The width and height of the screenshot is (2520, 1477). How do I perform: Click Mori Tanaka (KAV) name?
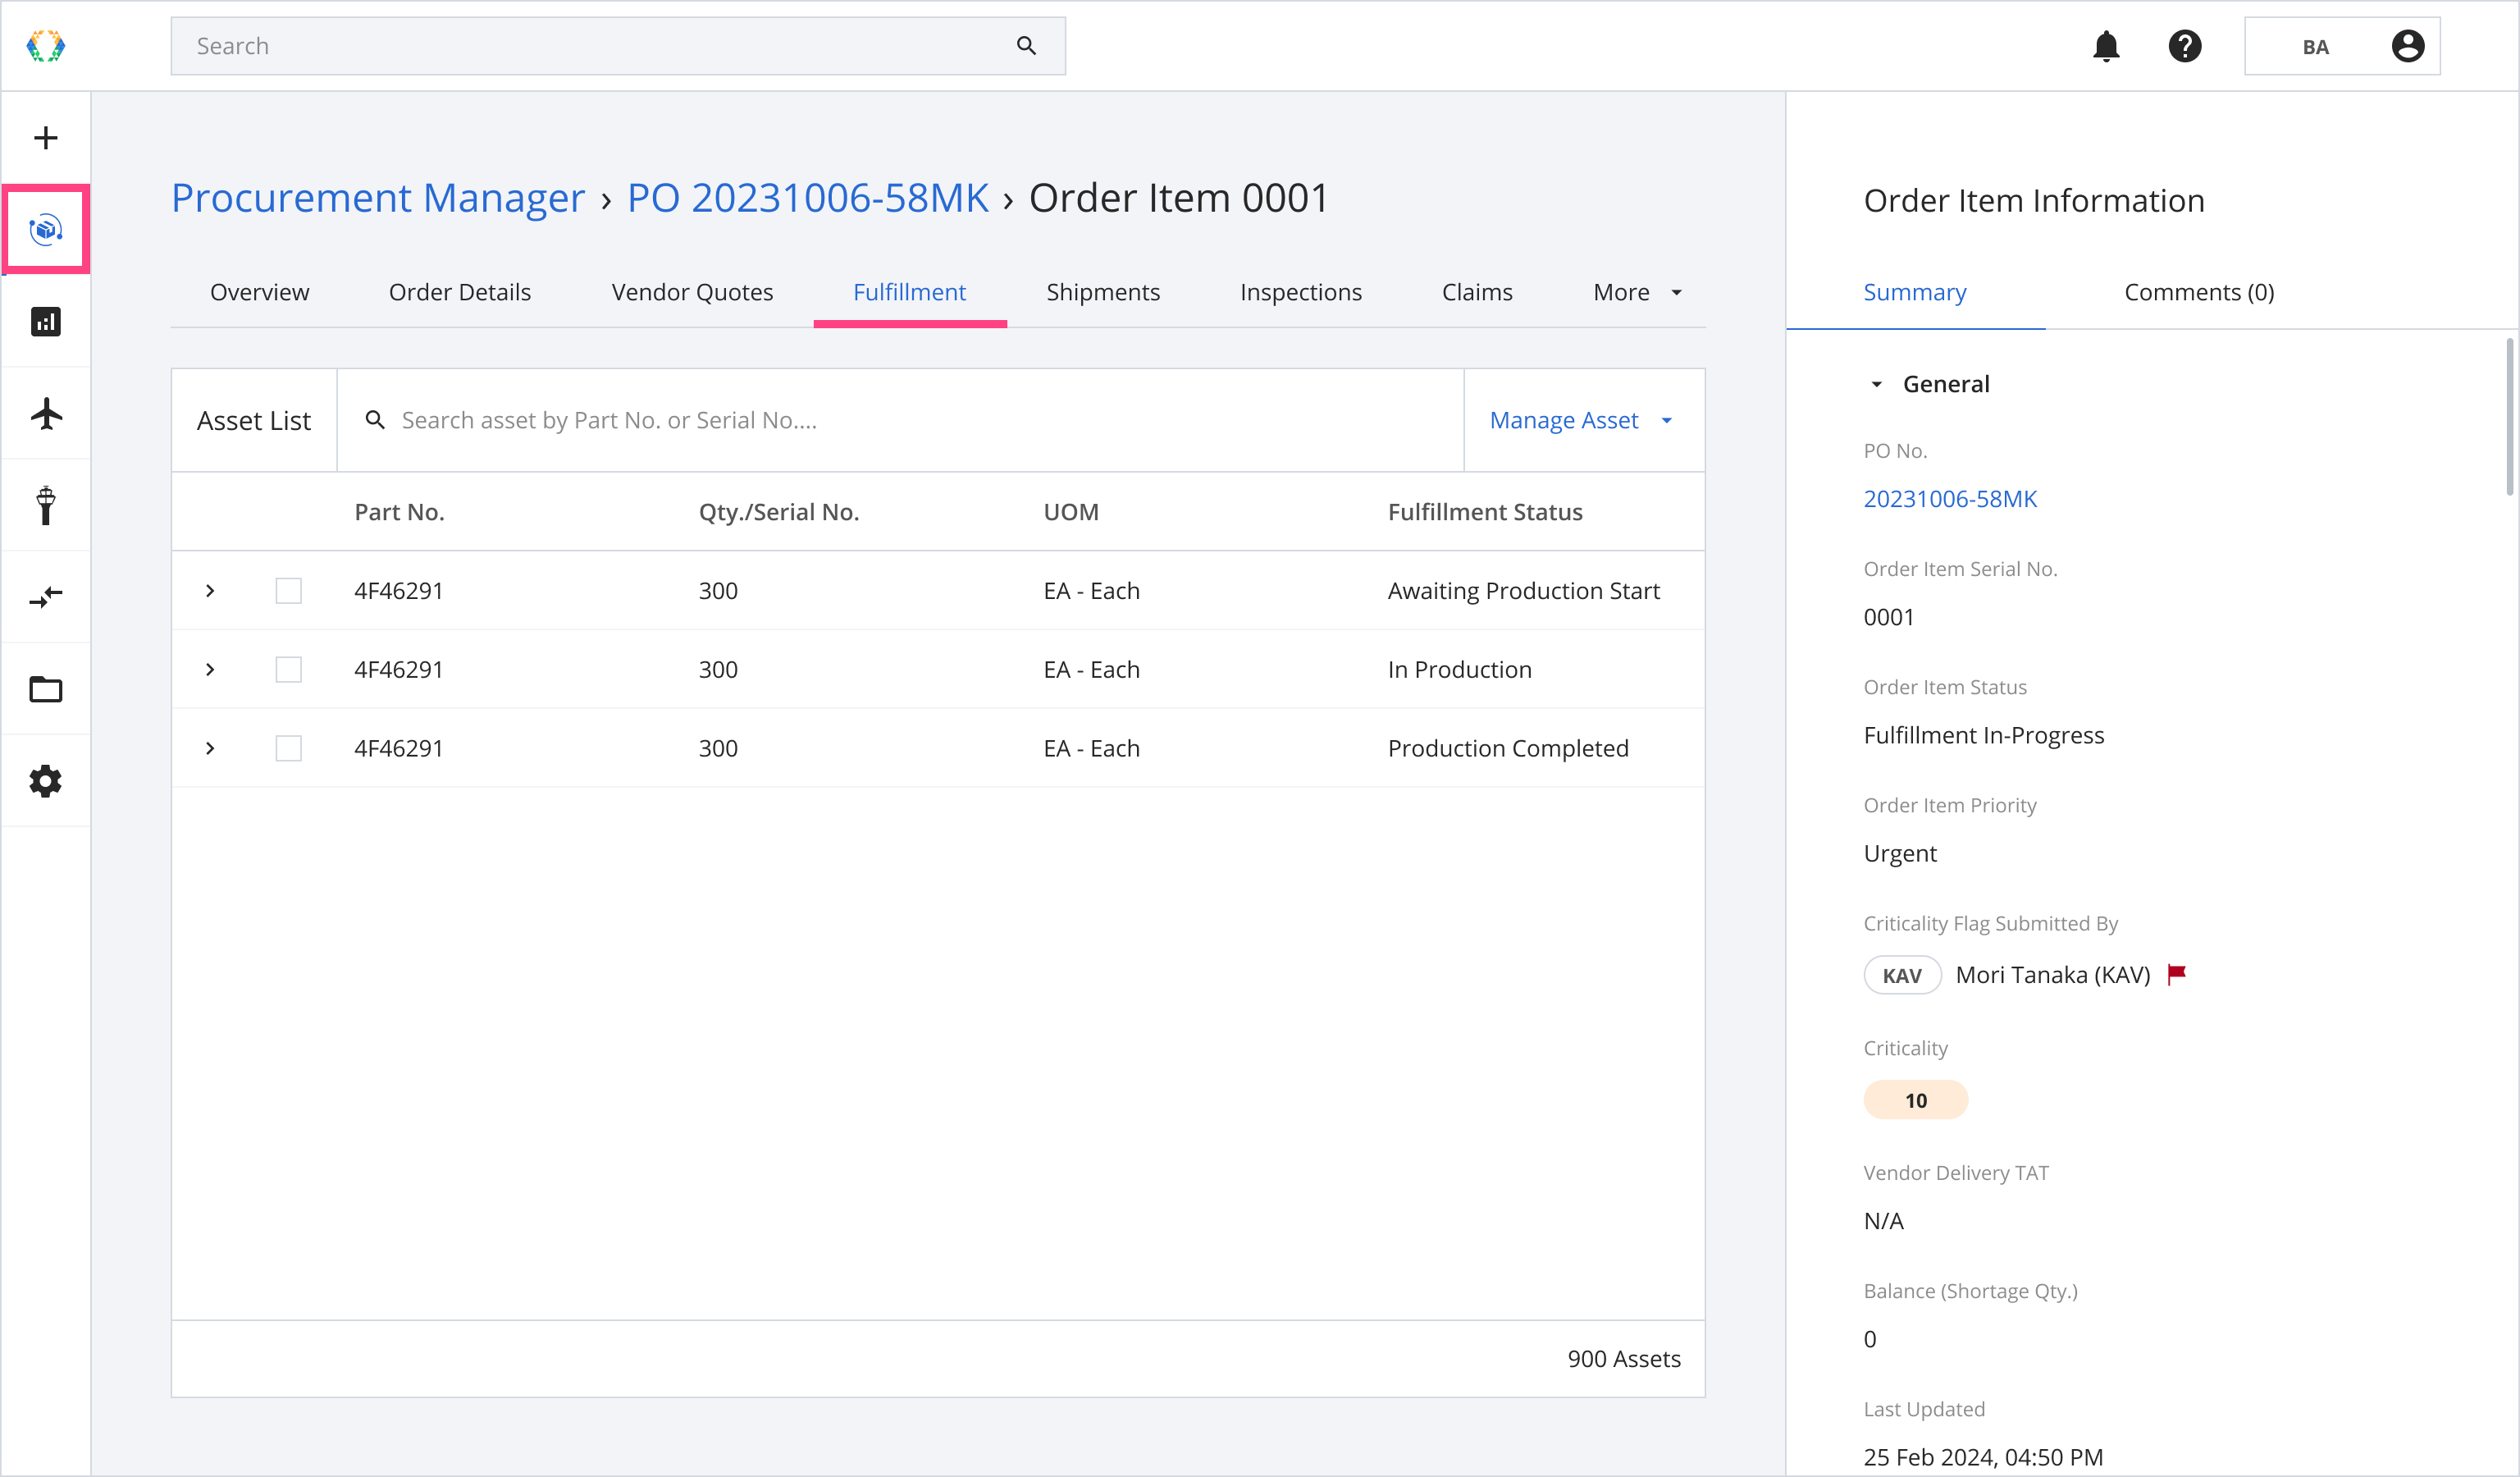(2052, 975)
